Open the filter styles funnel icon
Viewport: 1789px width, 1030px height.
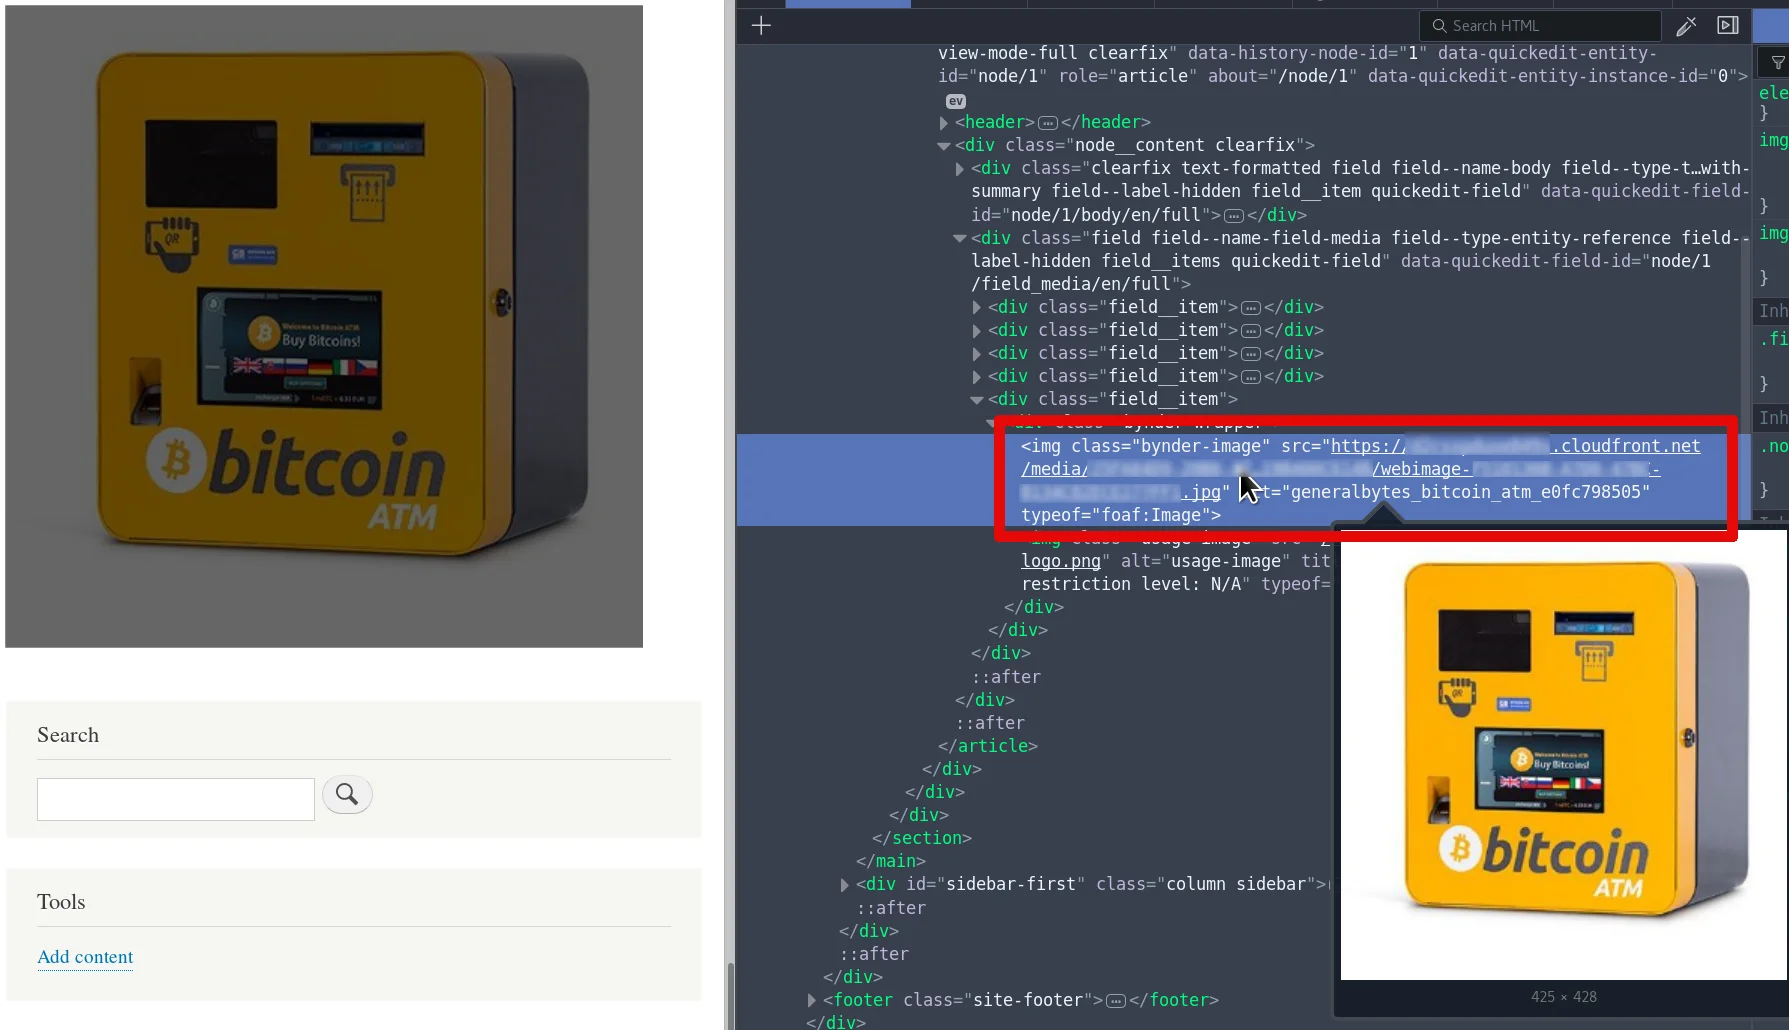[1778, 63]
